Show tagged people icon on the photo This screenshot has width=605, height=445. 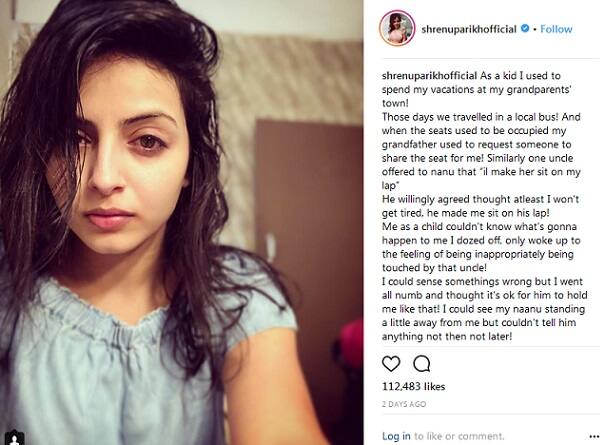[15, 438]
